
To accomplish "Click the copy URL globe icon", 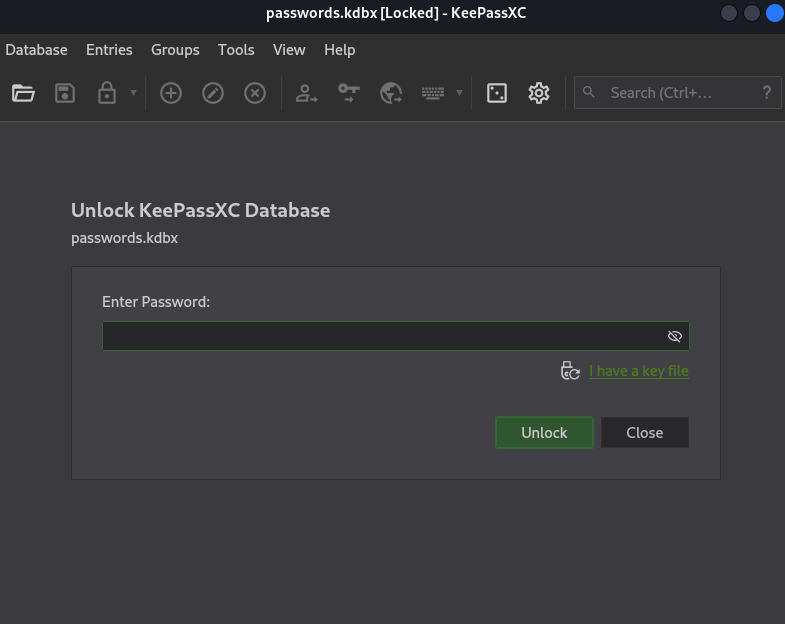I will 391,93.
